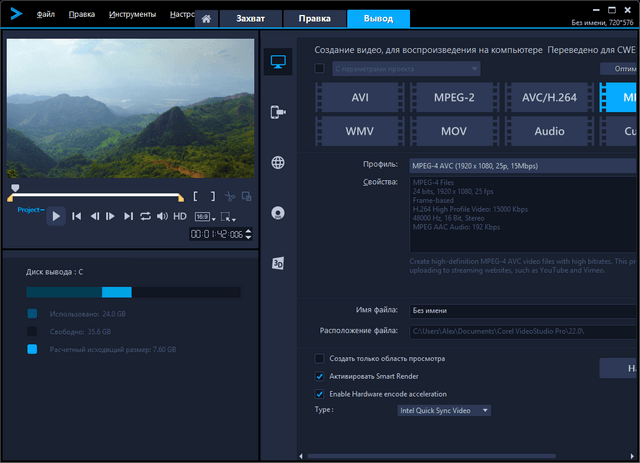Viewport: 640px width, 463px height.
Task: Open the 16:9 aspect ratio dropdown
Action: pyautogui.click(x=203, y=216)
